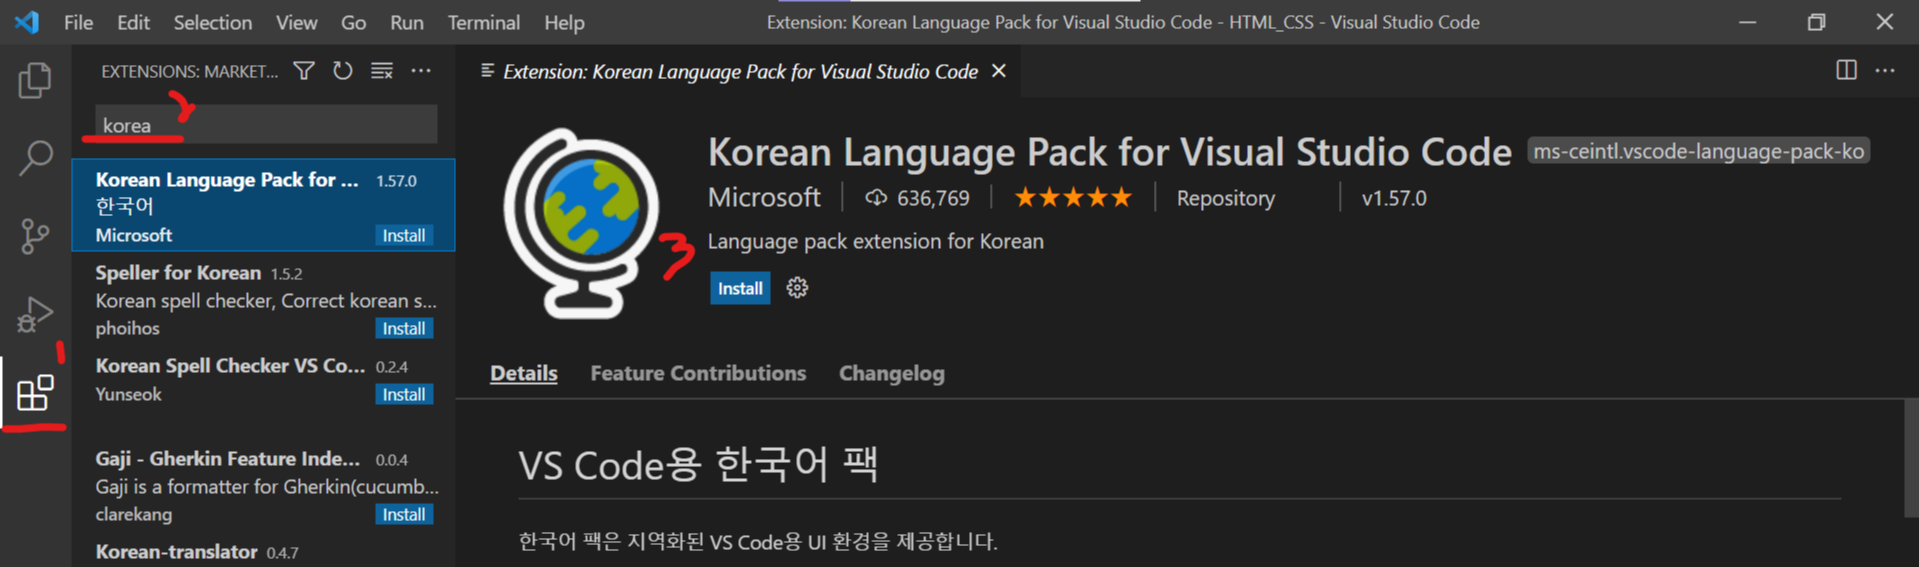
Task: Open Extensions panel more actions menu
Action: [x=421, y=71]
